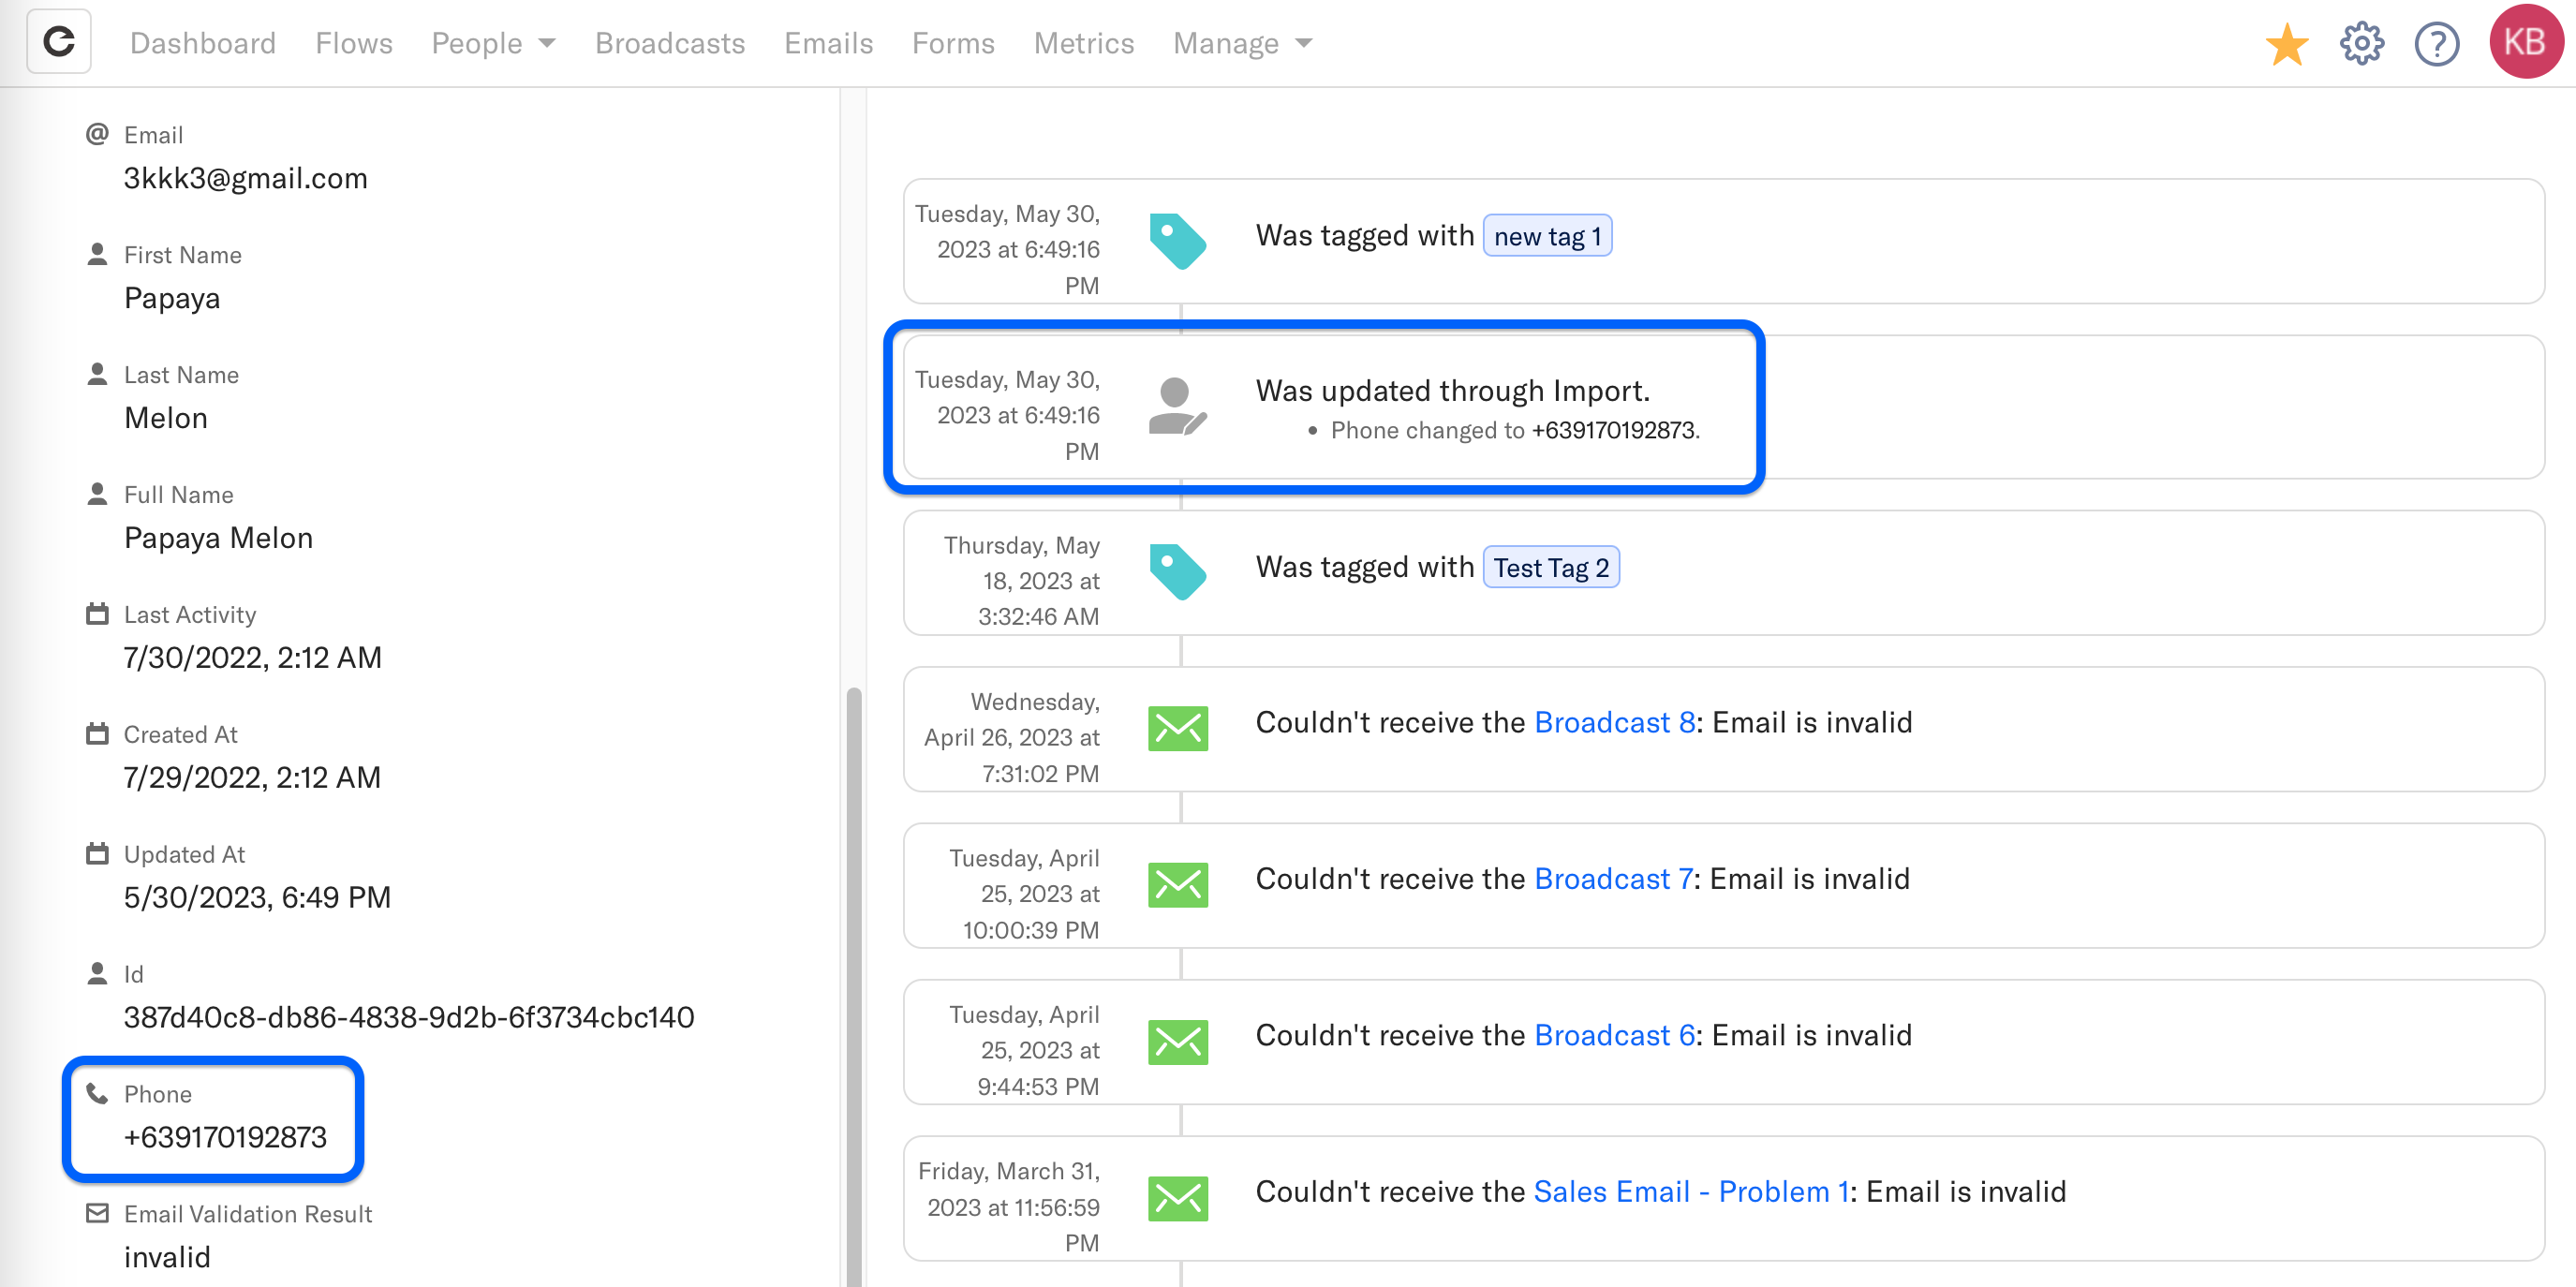Viewport: 2576px width, 1287px height.
Task: Click the person icon next to First Name
Action: click(97, 254)
